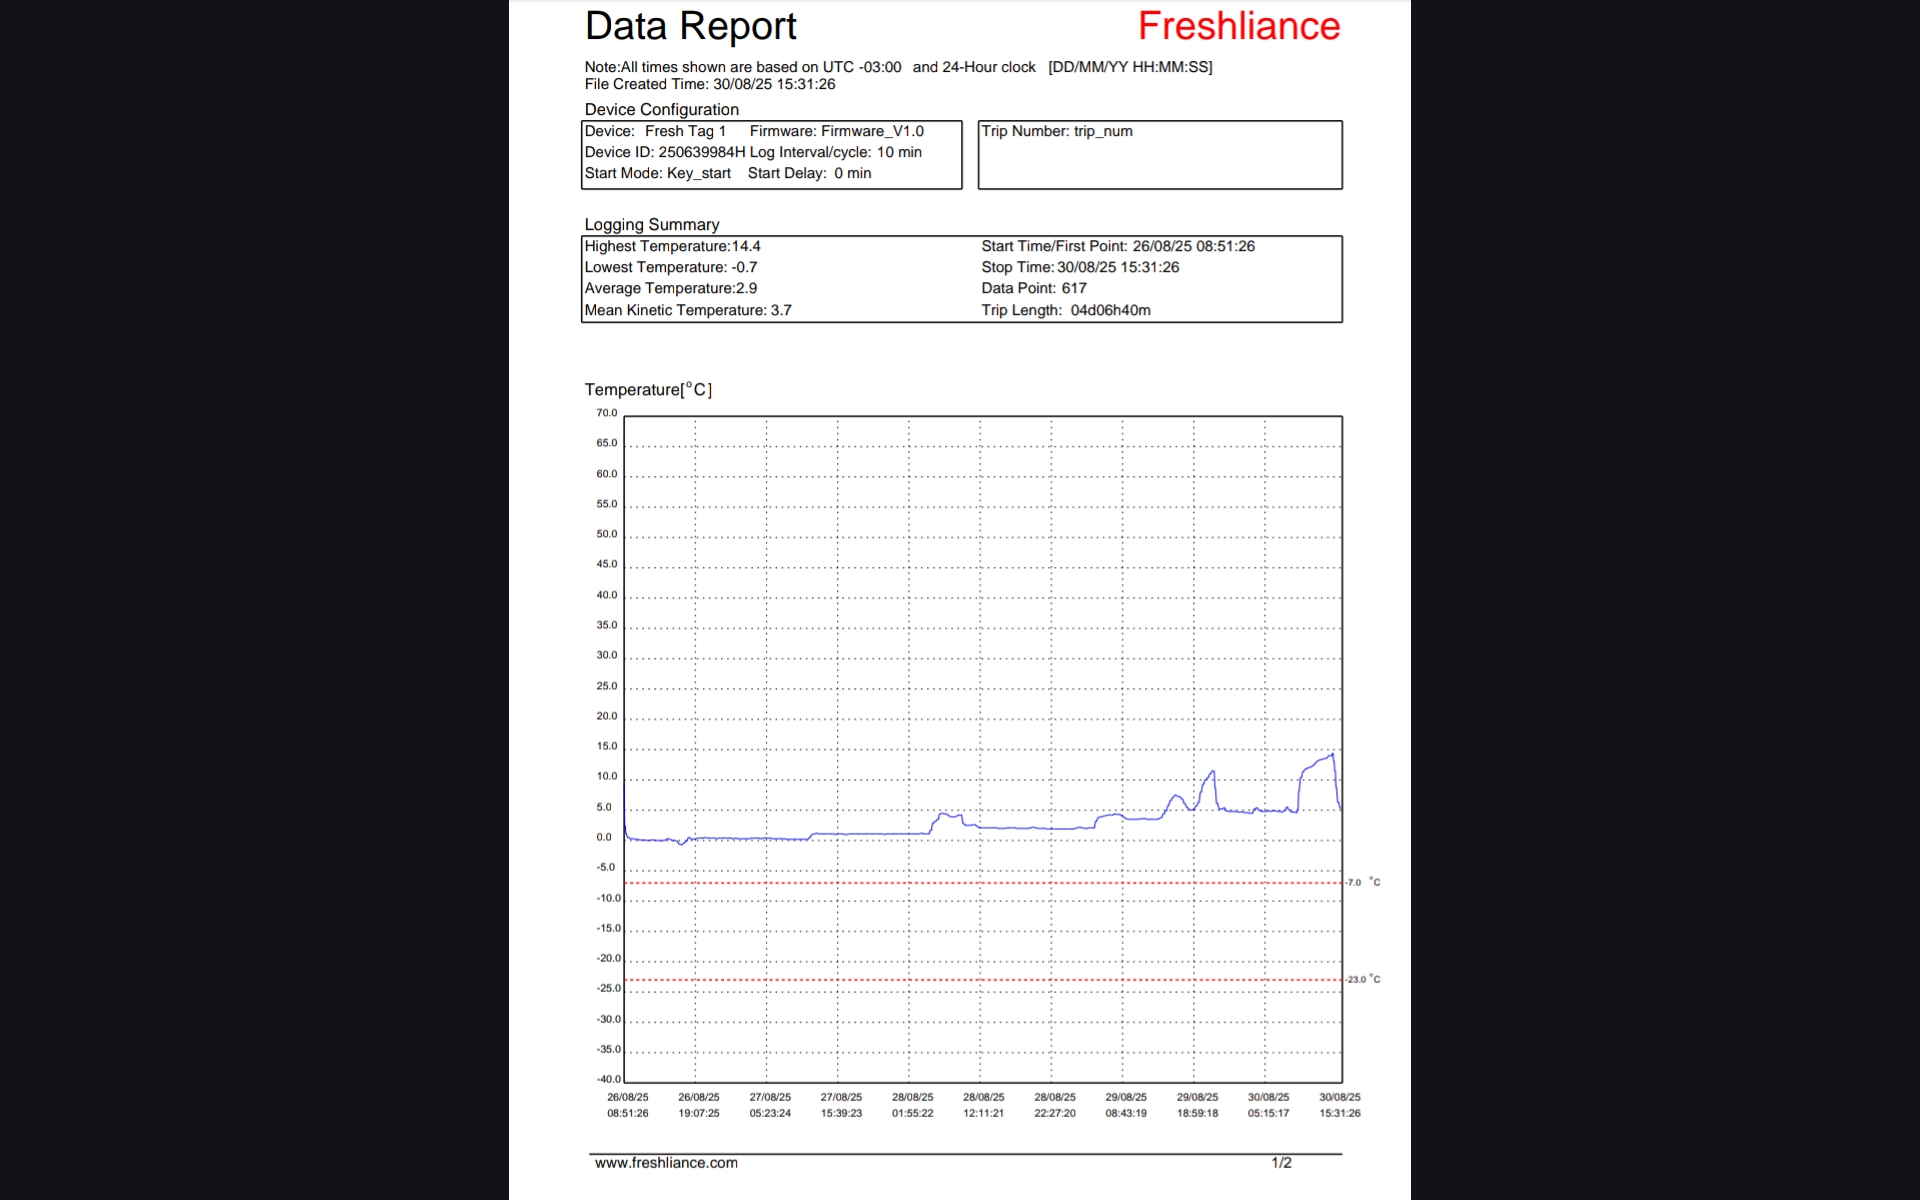Click the page number 1/2
Viewport: 1920px width, 1200px height.
[x=1281, y=1163]
